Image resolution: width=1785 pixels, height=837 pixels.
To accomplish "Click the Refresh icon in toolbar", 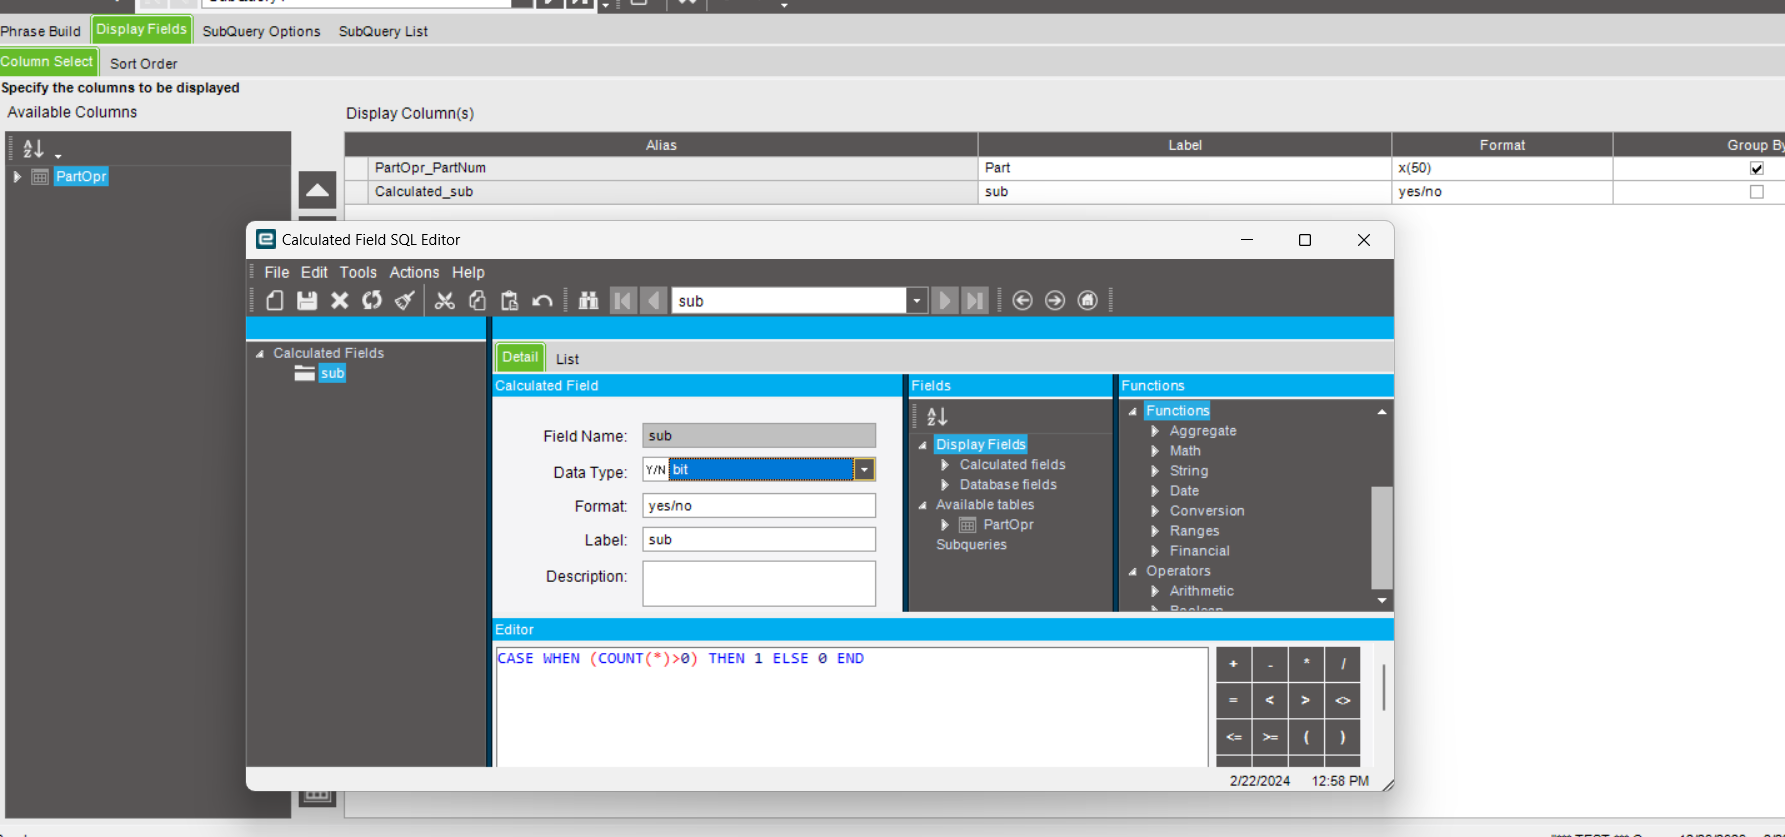I will tap(372, 301).
